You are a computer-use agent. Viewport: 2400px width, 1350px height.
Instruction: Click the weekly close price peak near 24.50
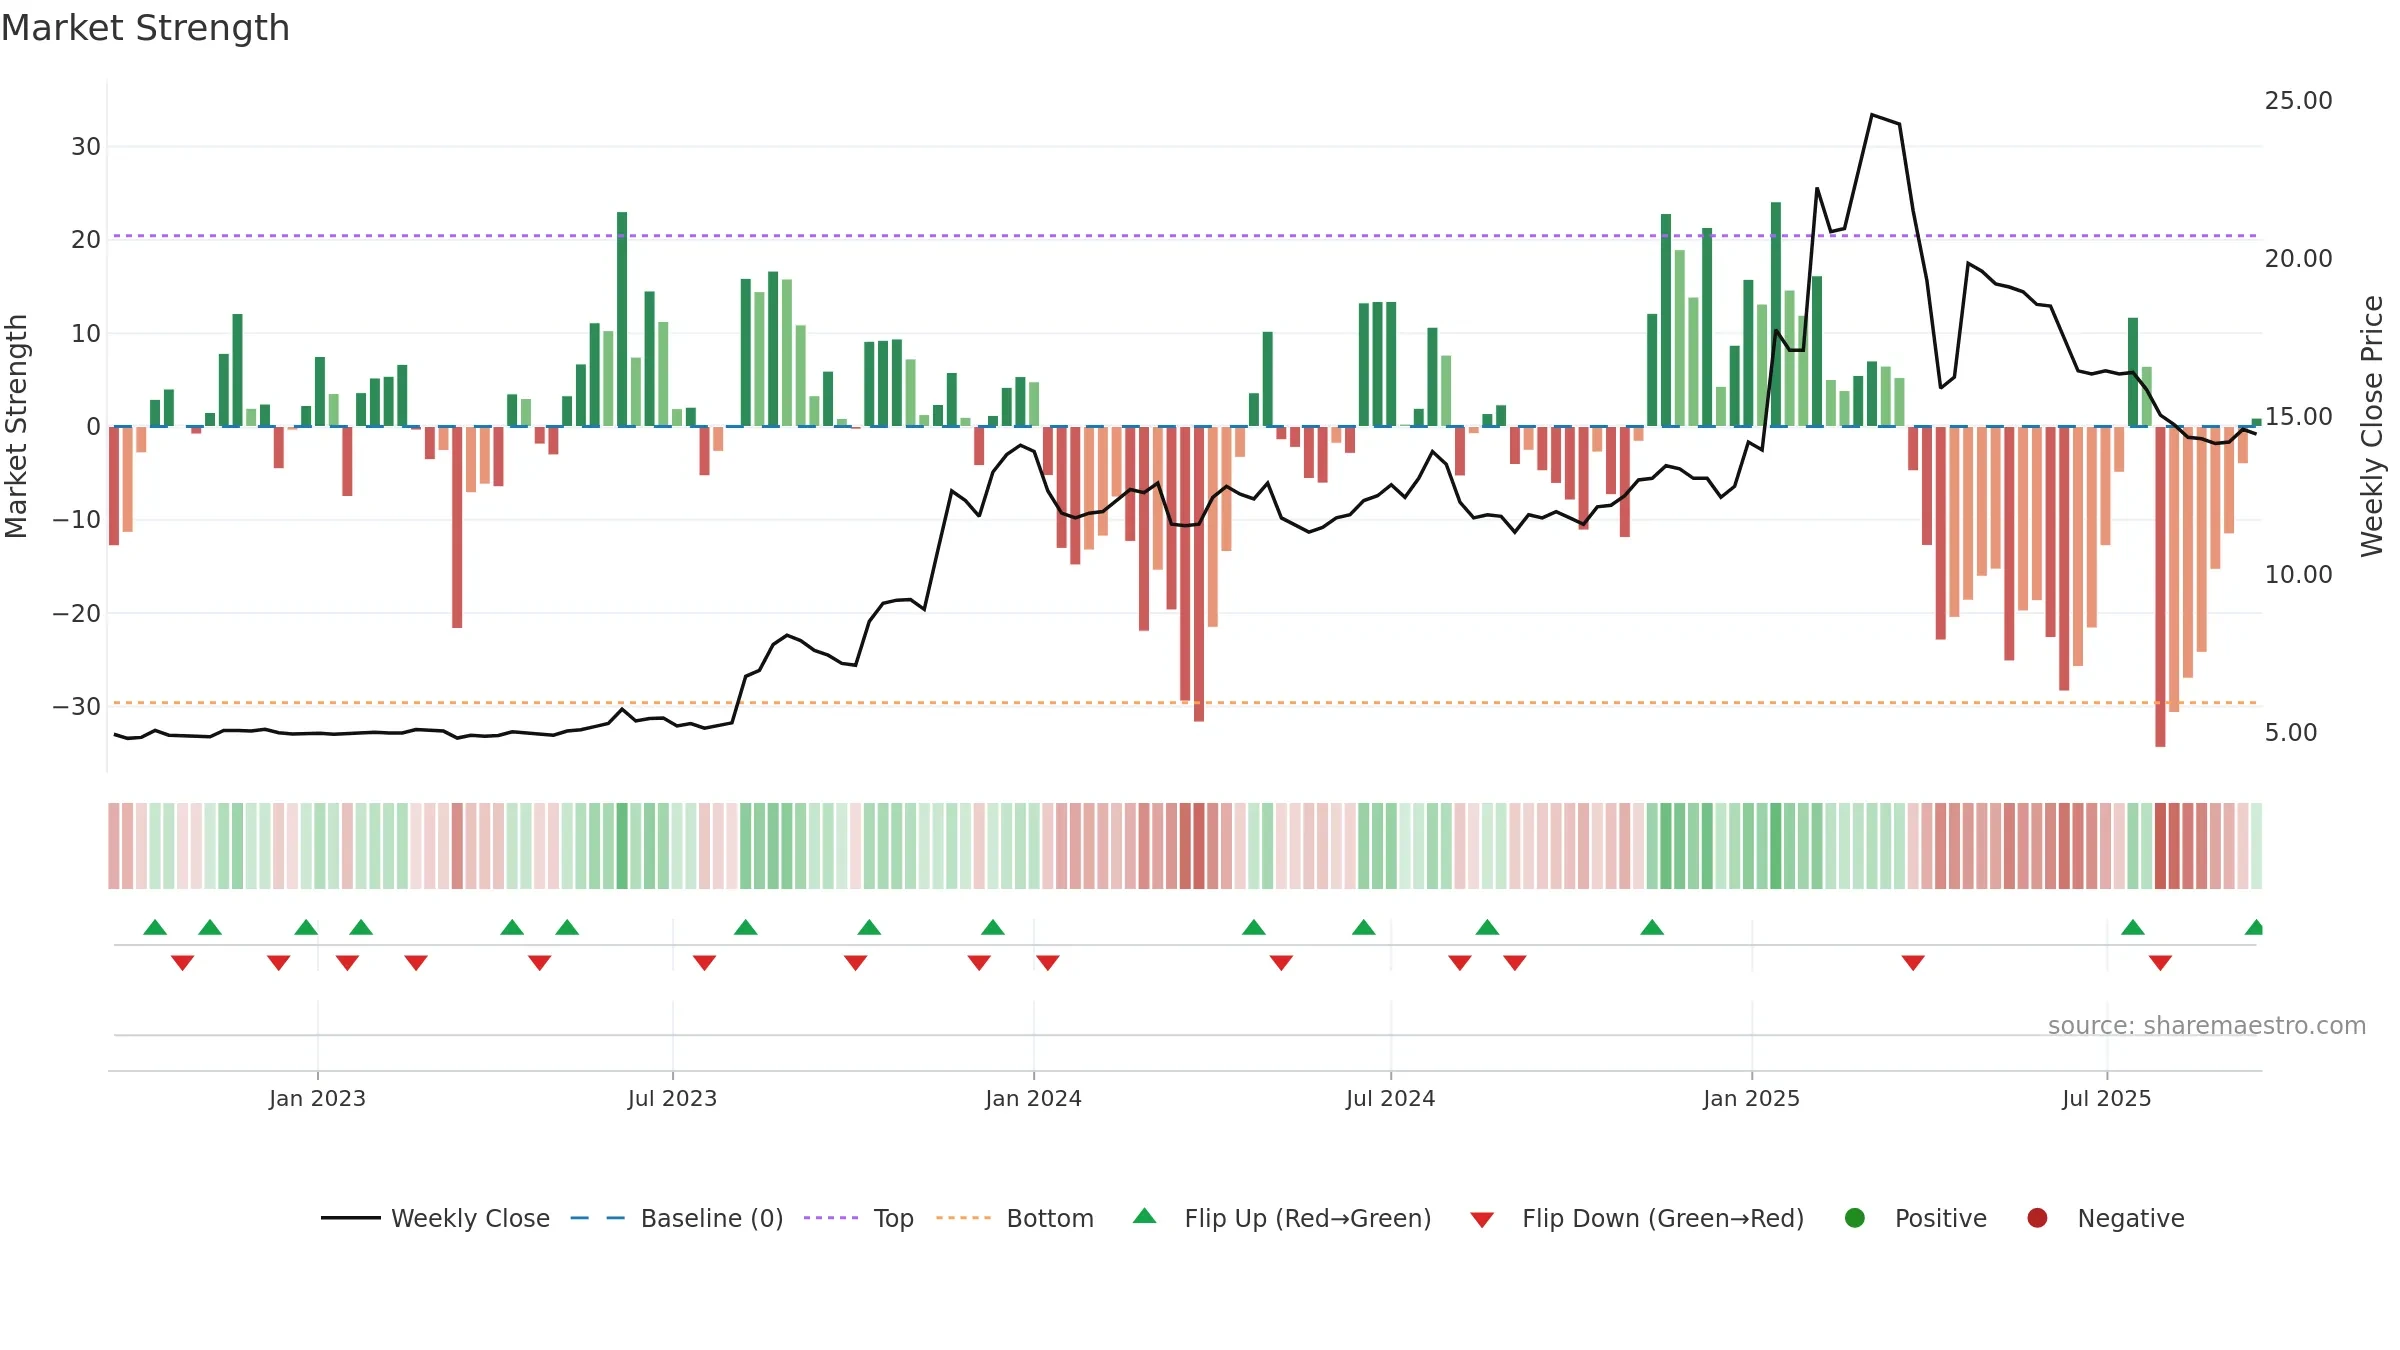(1872, 115)
